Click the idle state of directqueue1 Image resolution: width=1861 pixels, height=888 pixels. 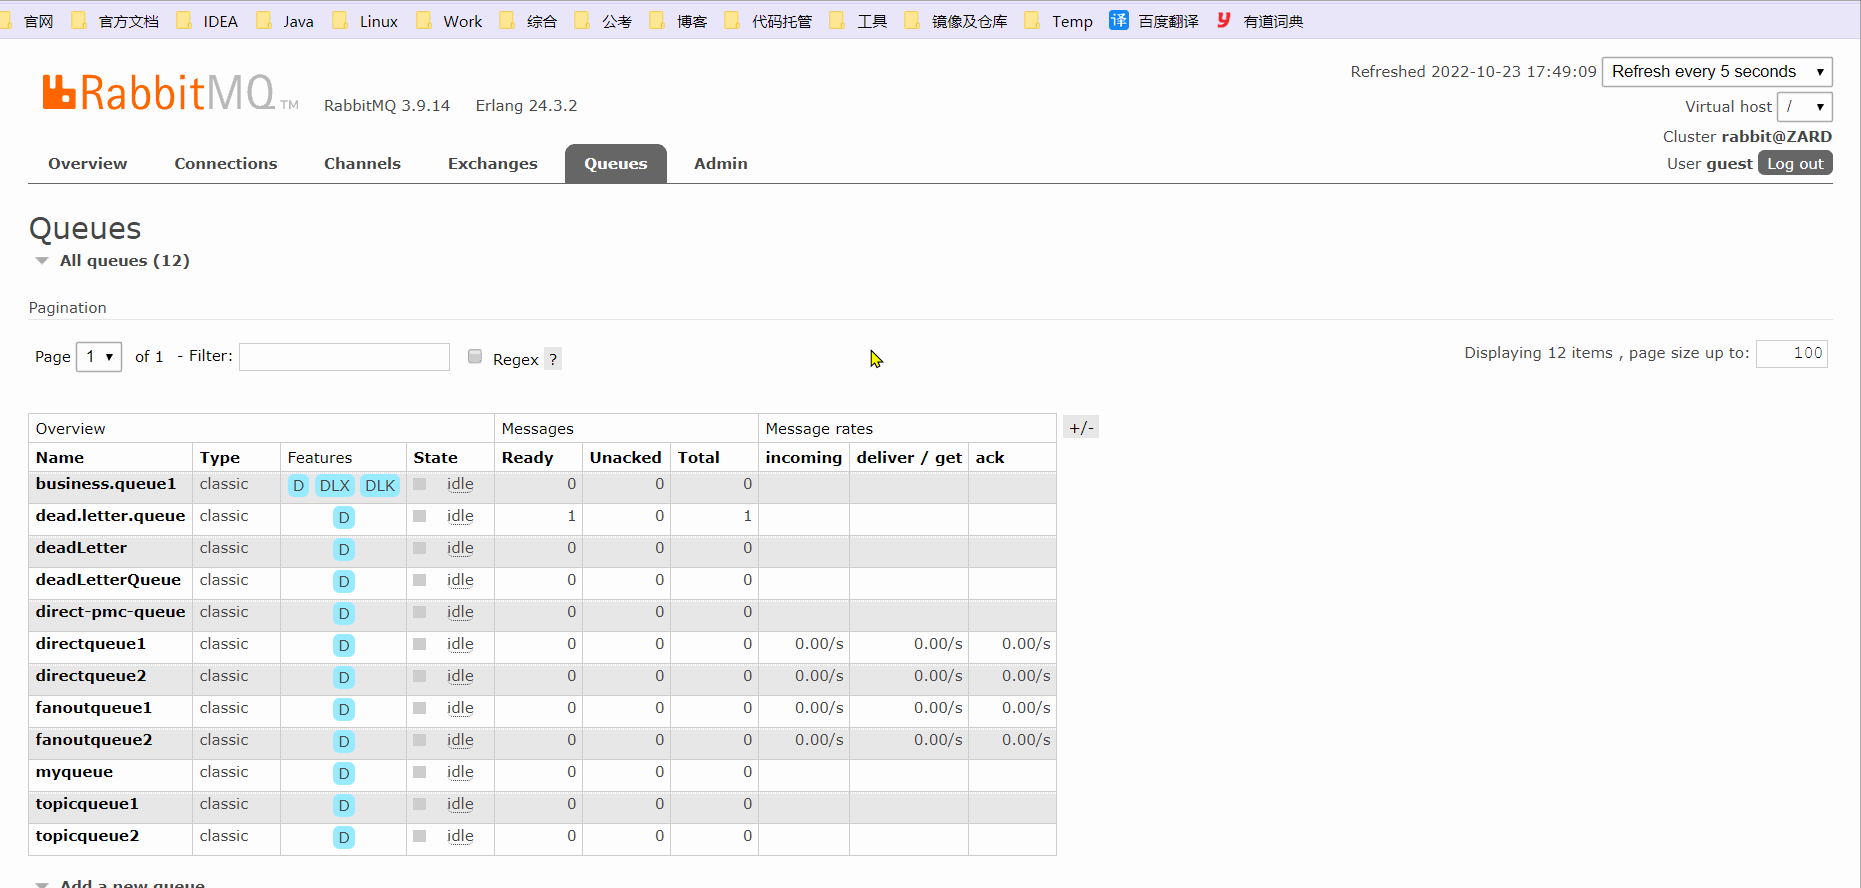click(x=460, y=645)
